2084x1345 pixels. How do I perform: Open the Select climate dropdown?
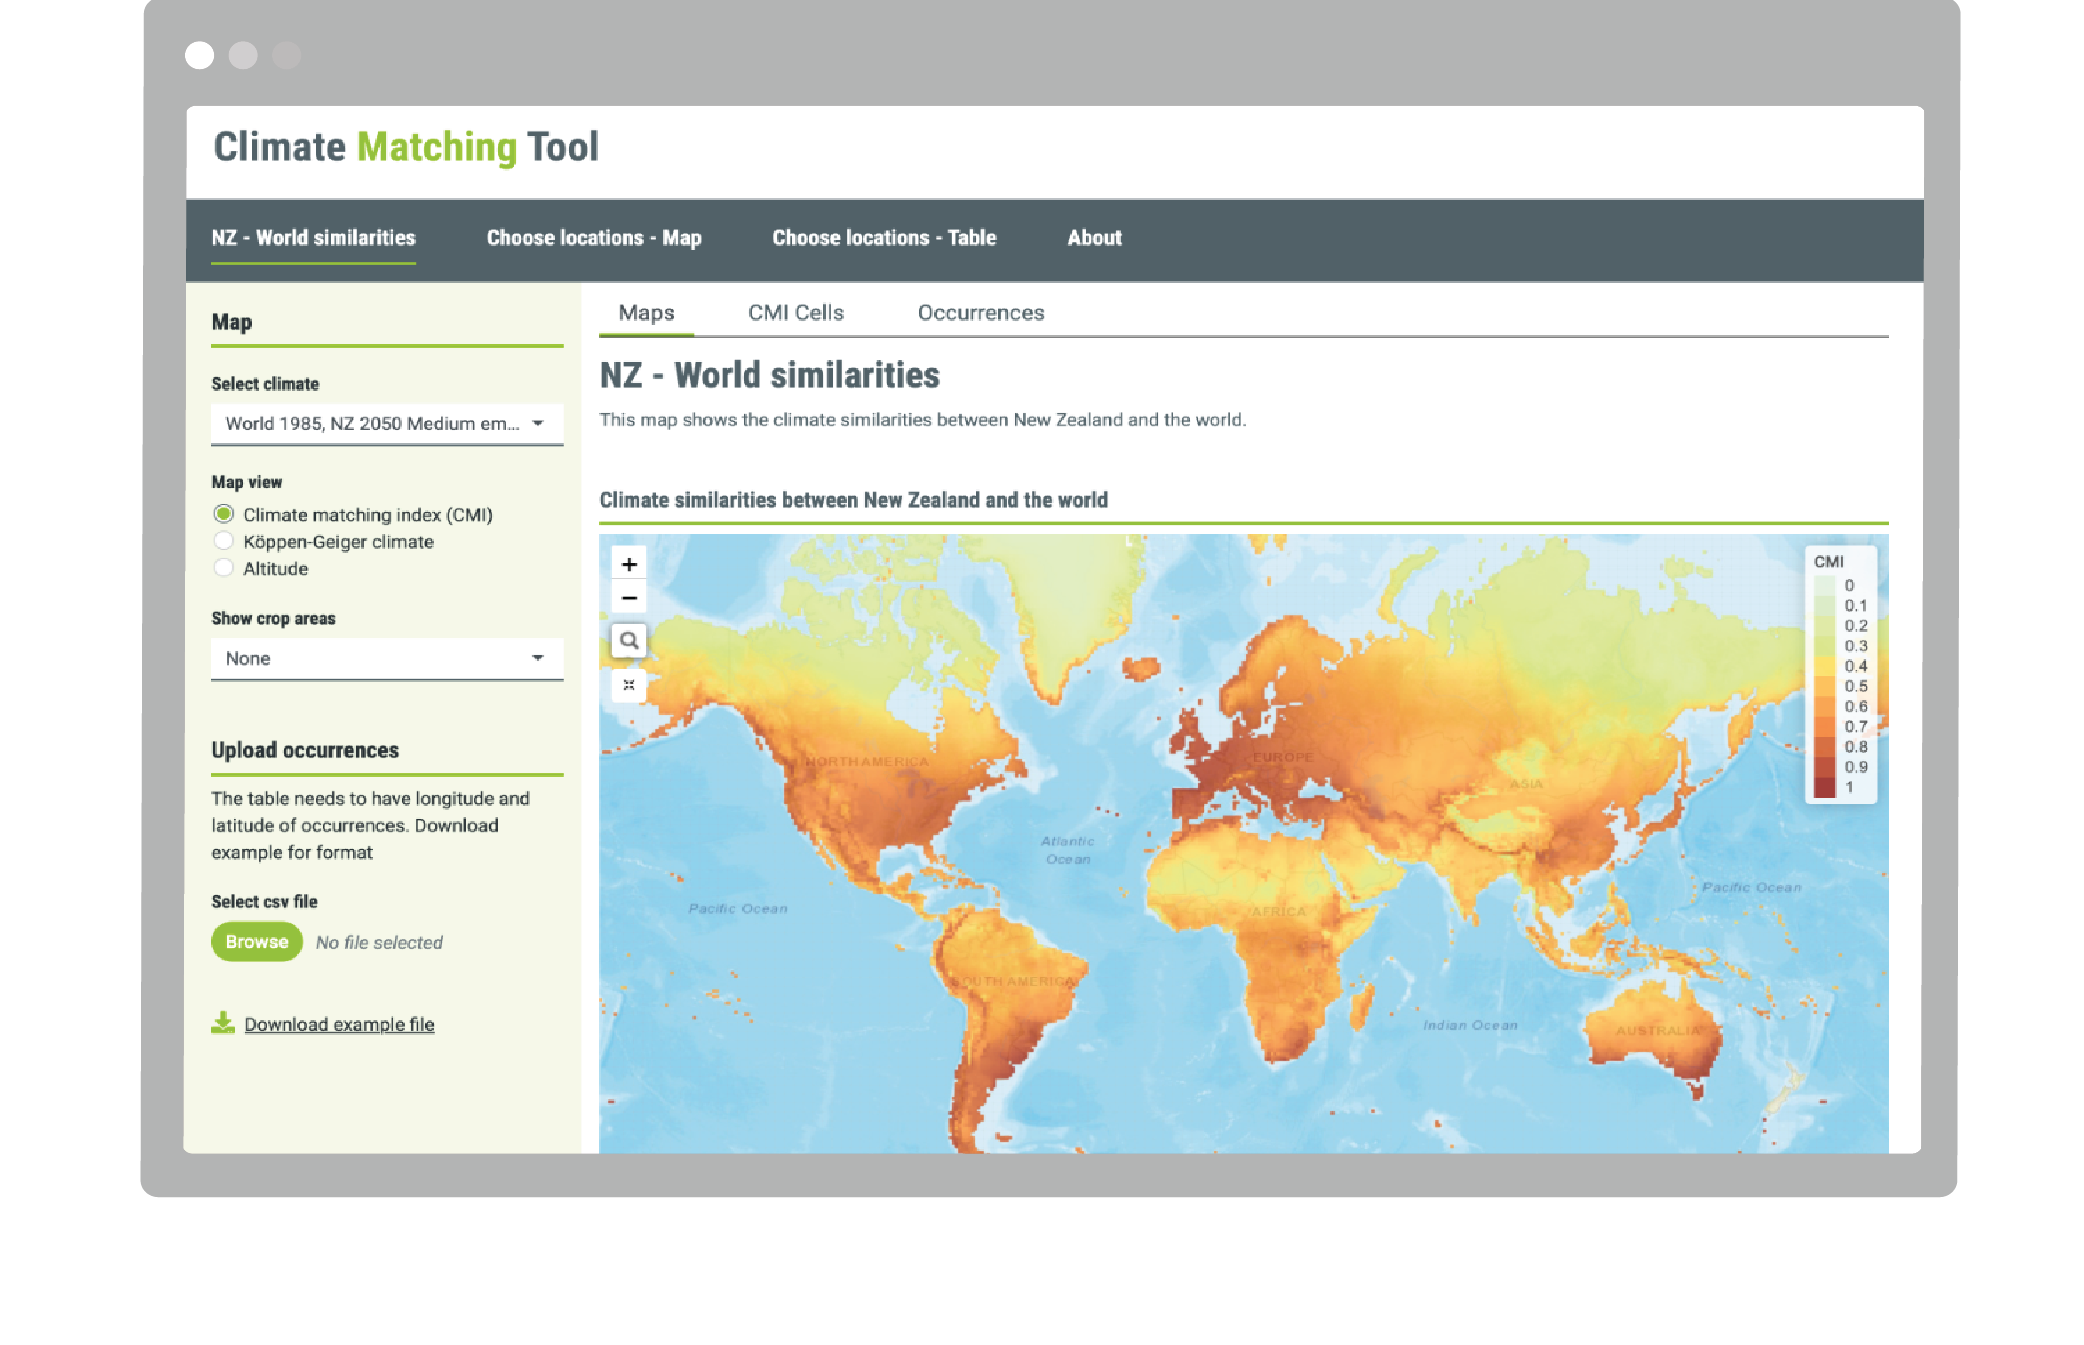pos(386,424)
